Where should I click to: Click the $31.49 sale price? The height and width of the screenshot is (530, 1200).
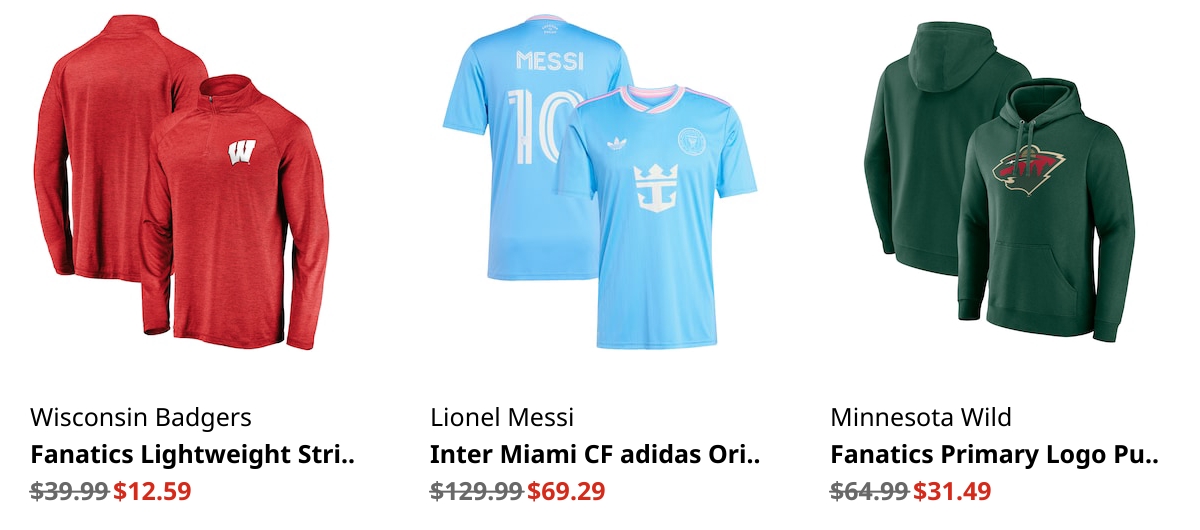click(x=952, y=492)
